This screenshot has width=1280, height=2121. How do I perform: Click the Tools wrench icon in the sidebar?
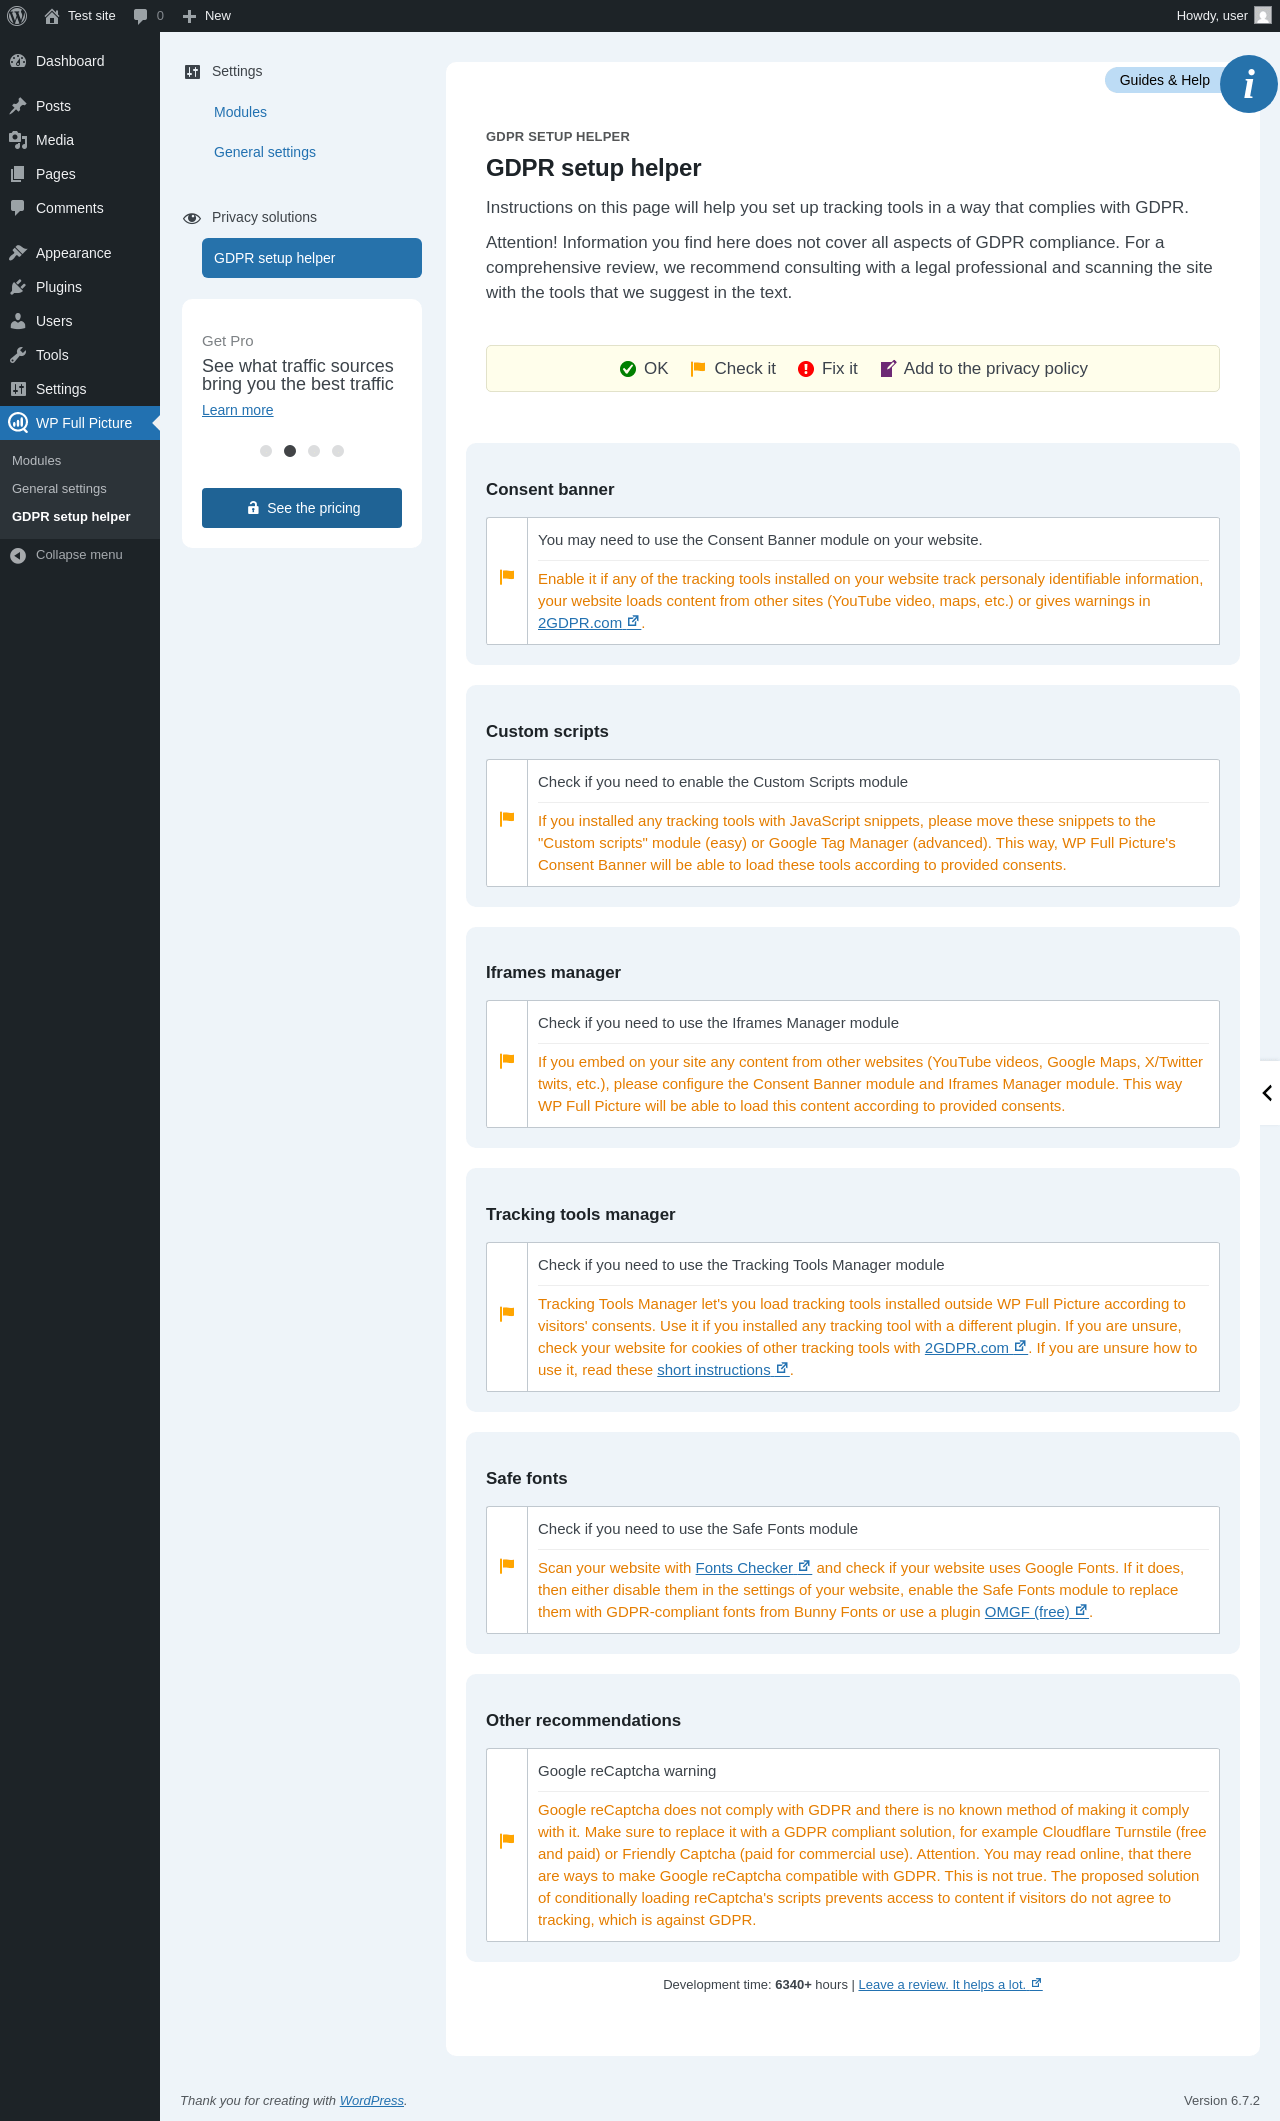(x=18, y=355)
